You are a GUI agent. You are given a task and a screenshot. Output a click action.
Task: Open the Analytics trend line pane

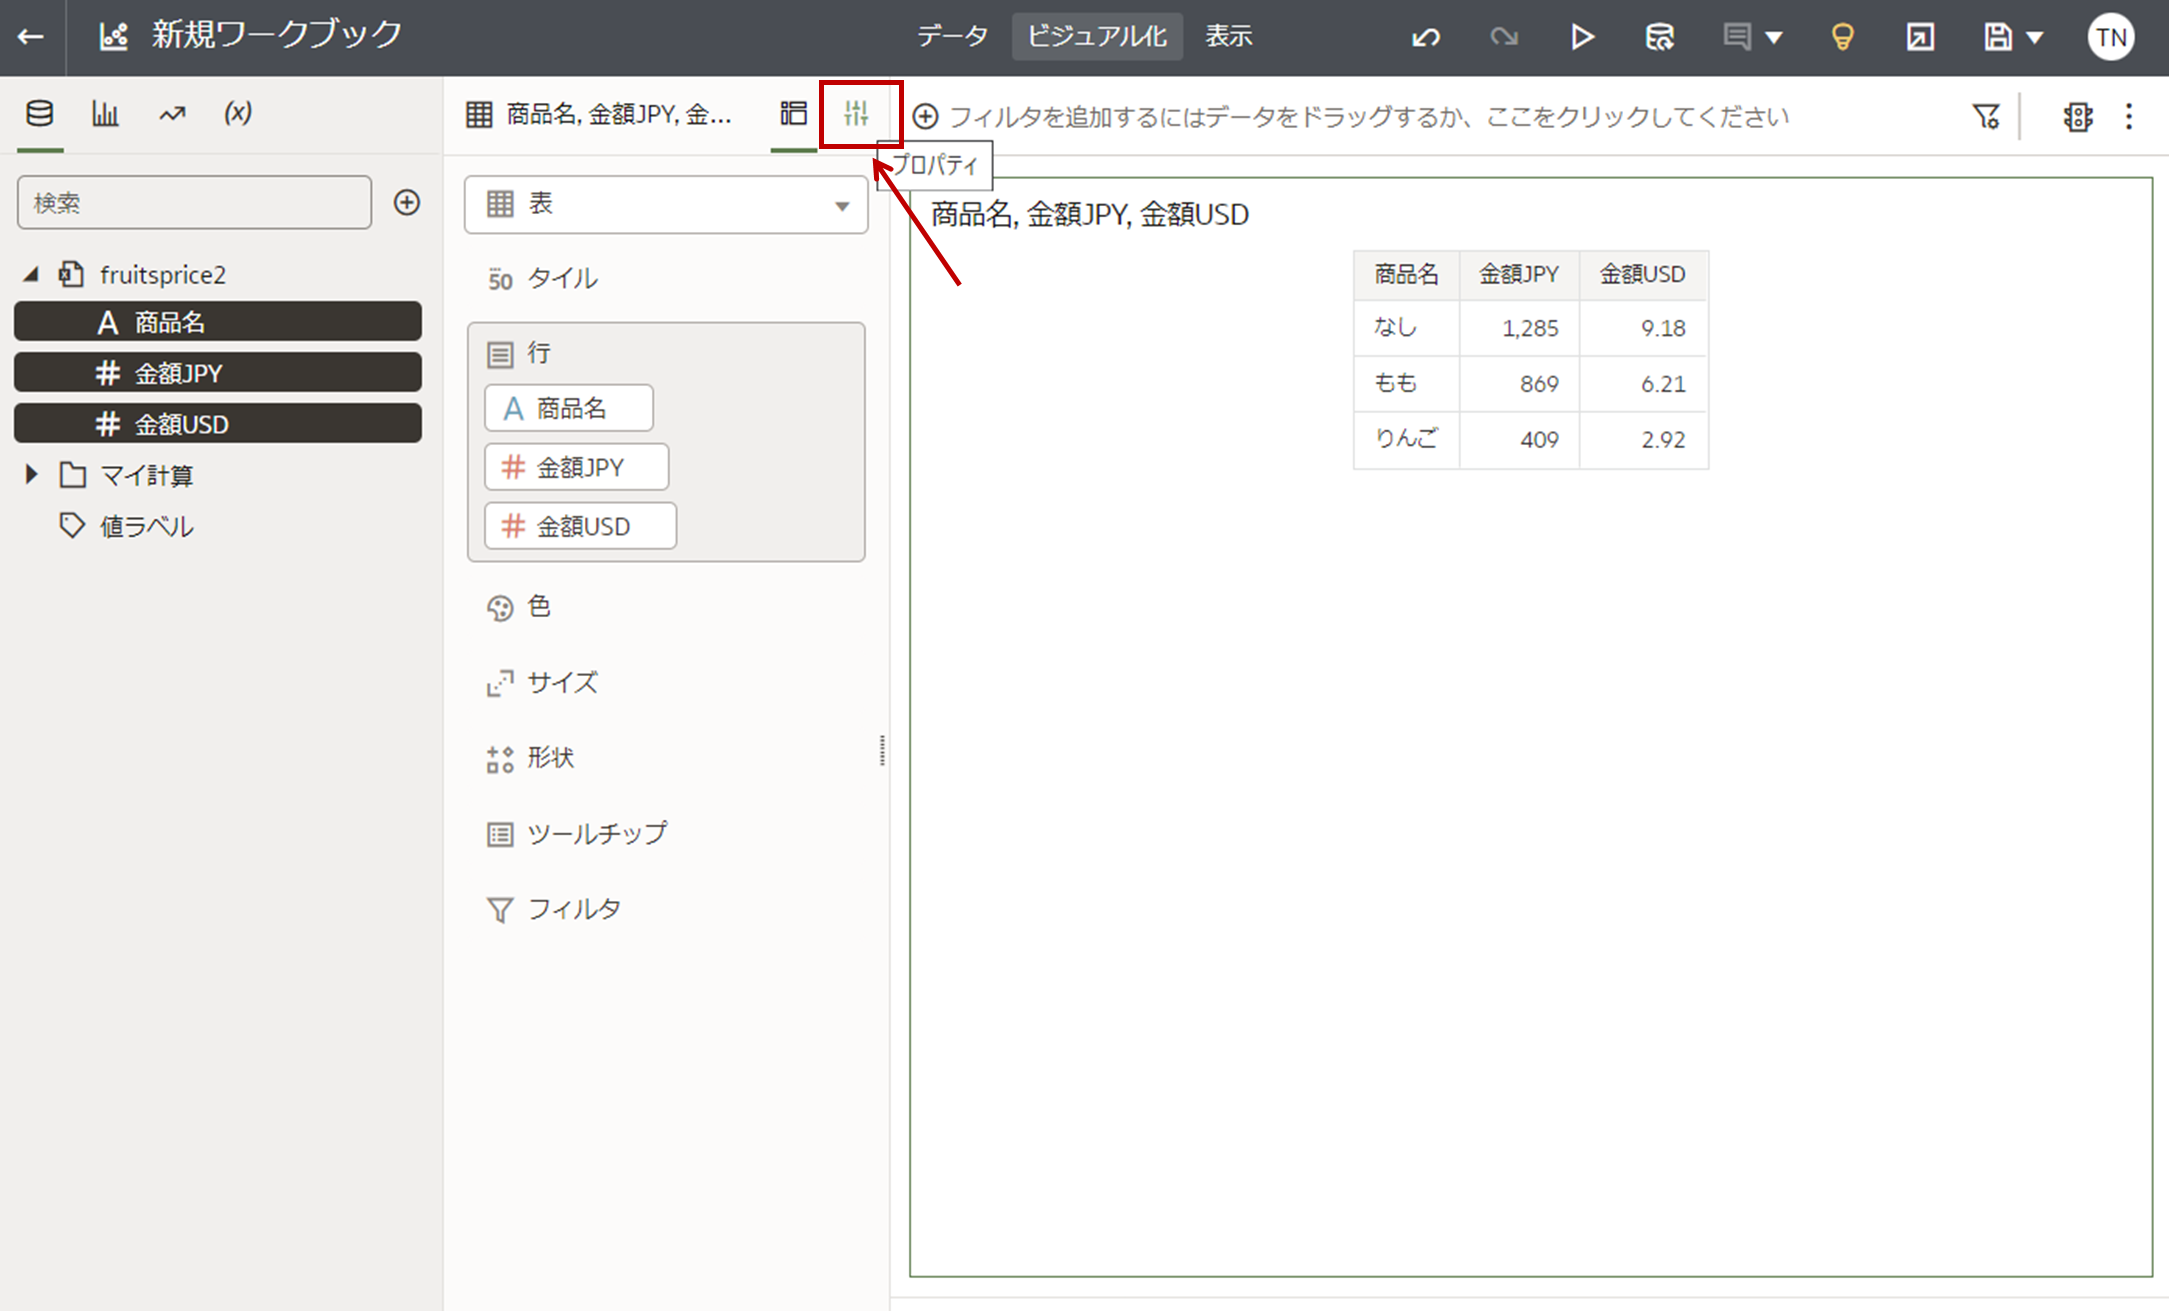coord(172,114)
